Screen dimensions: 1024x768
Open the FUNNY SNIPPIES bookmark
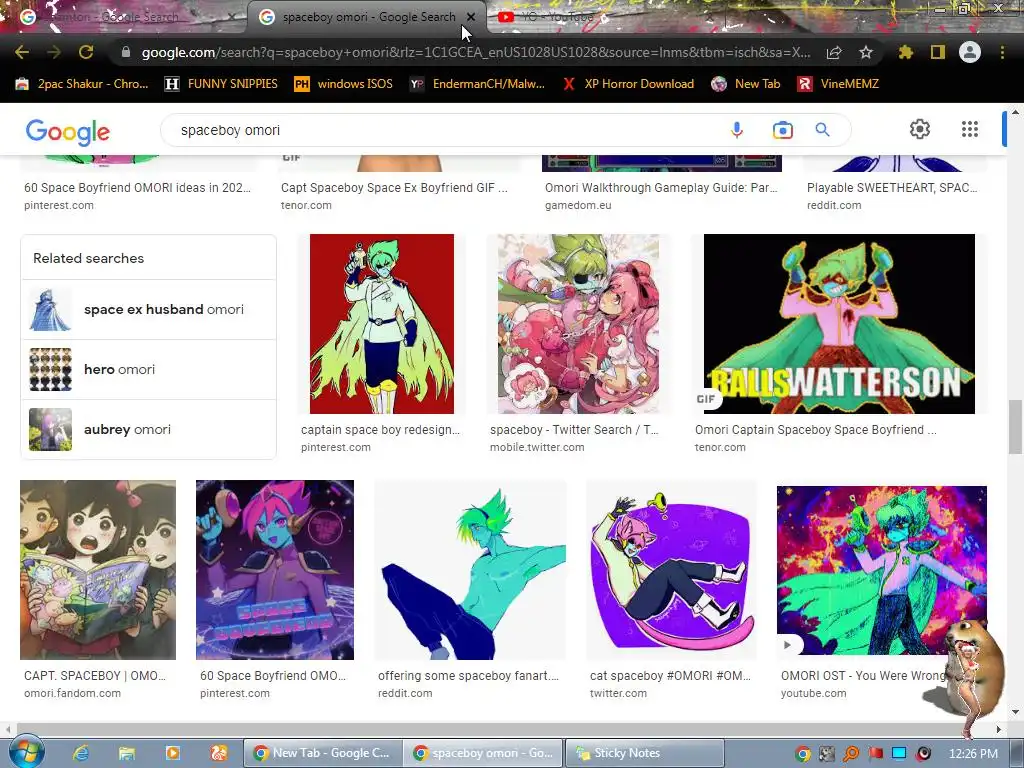(221, 84)
